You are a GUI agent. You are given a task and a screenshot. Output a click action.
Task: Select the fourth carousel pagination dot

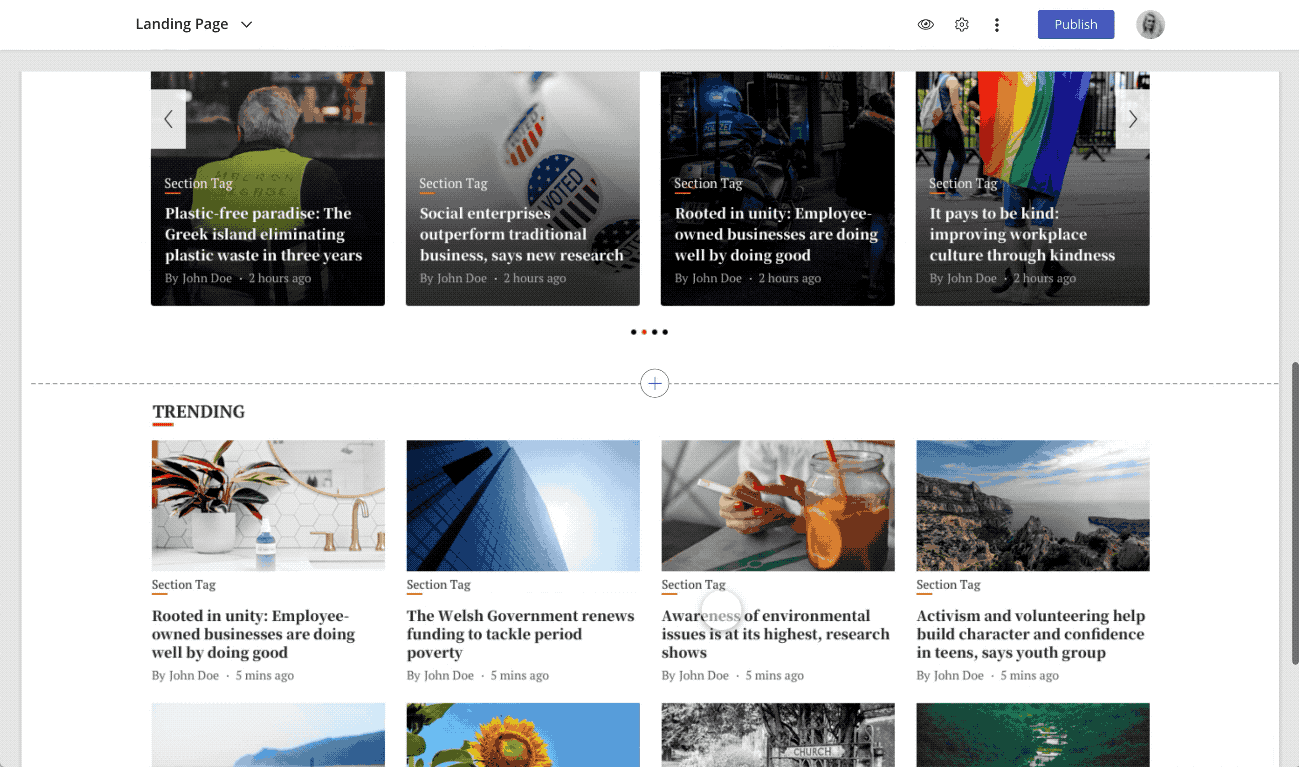[665, 332]
